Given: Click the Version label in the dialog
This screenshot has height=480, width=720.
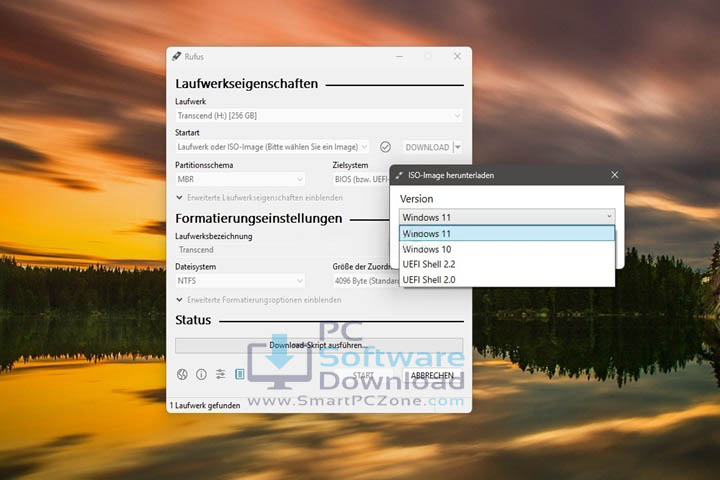Looking at the screenshot, I should pos(416,199).
